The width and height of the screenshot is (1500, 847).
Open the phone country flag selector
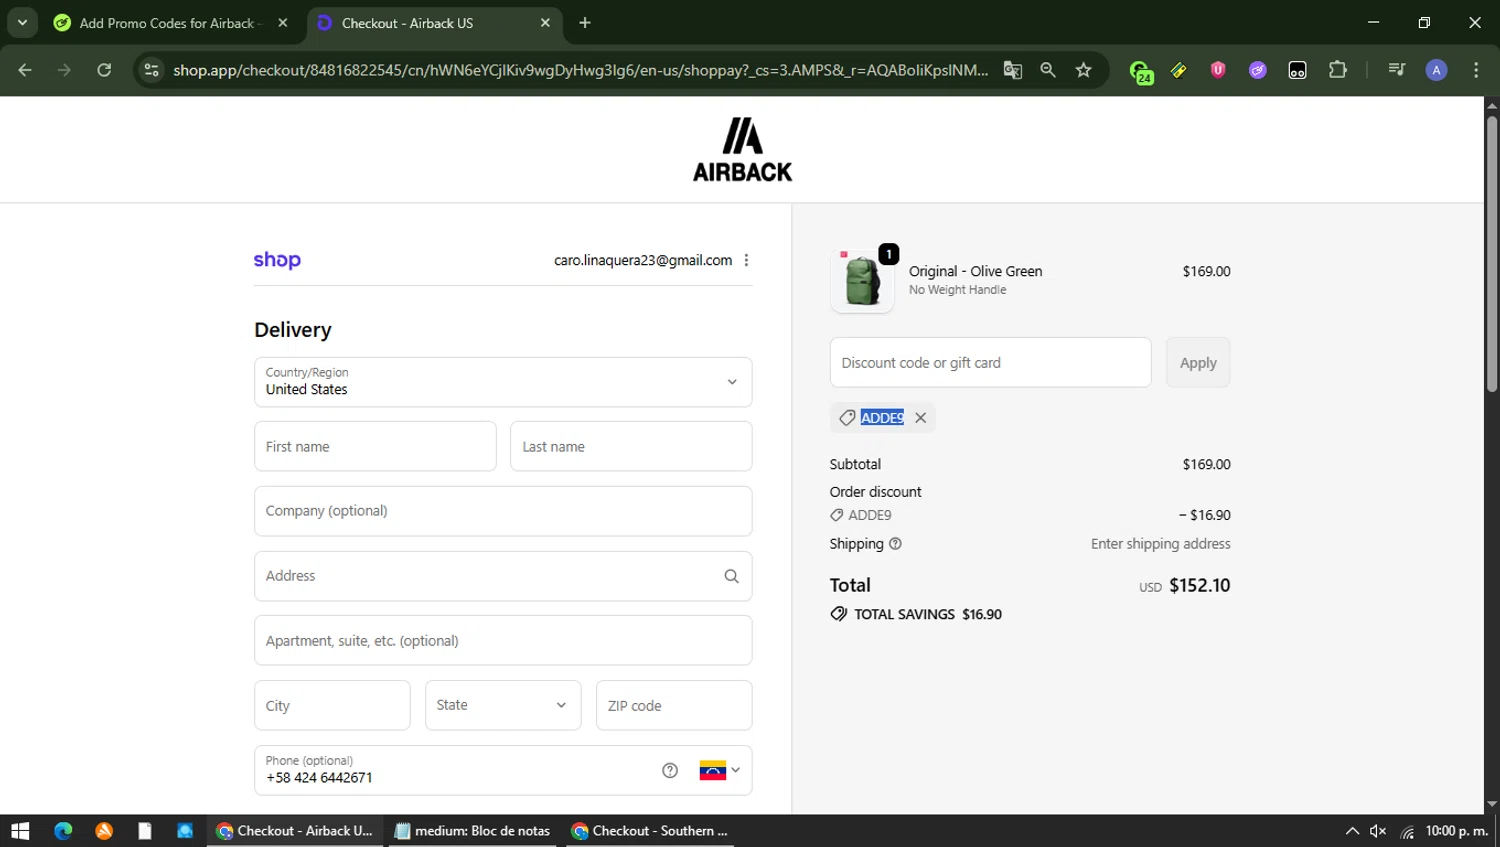(x=720, y=770)
